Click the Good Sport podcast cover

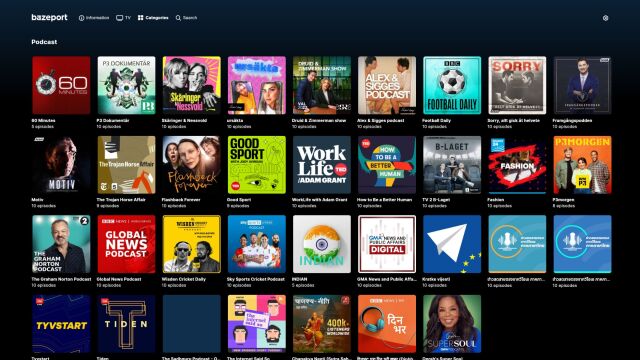pos(257,165)
